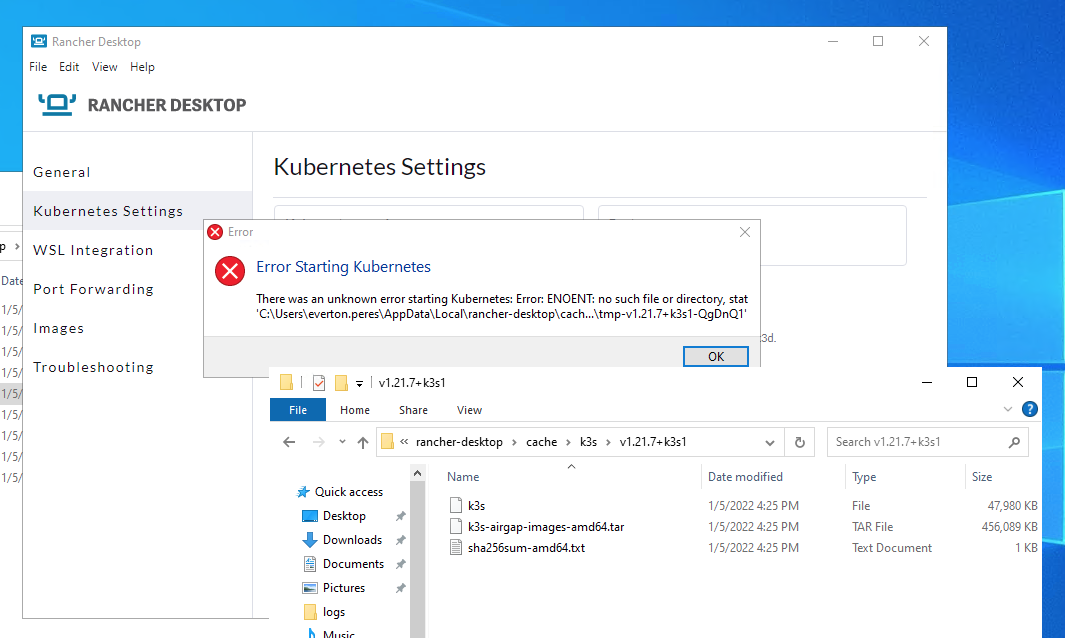The width and height of the screenshot is (1065, 638).
Task: Open the File menu in Rancher Desktop
Action: pos(38,67)
